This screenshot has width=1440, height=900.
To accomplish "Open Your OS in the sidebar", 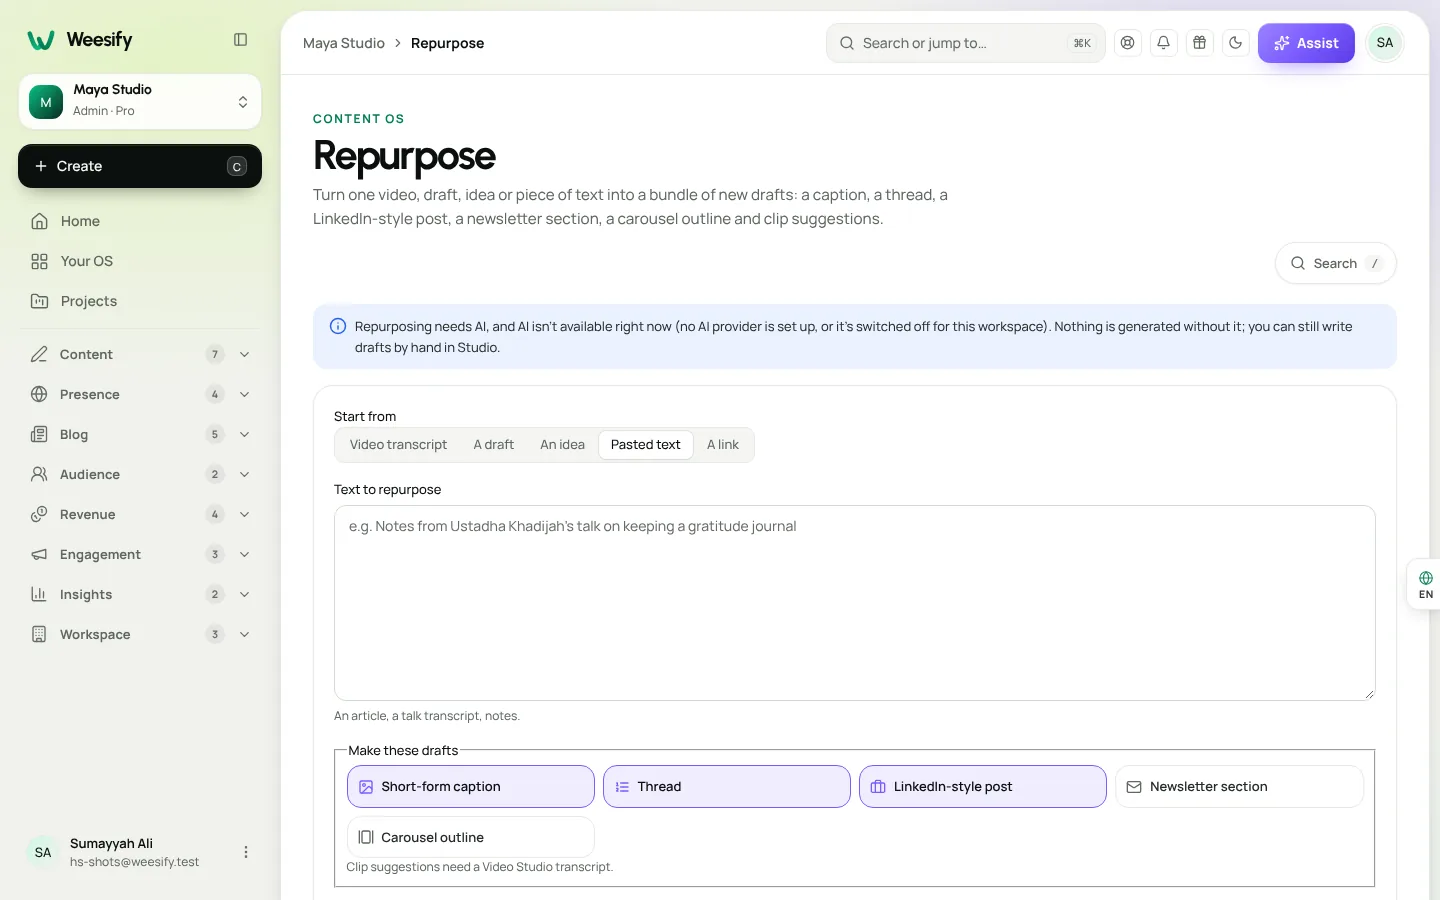I will [140, 261].
